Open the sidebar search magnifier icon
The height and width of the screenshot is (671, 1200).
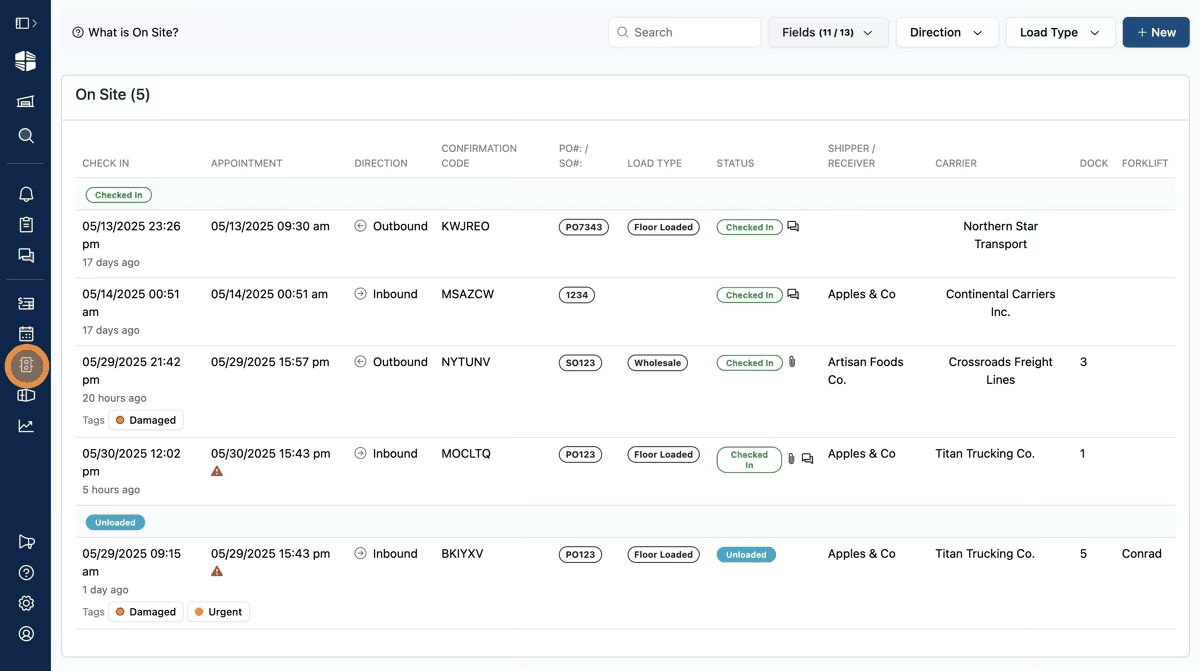(26, 136)
